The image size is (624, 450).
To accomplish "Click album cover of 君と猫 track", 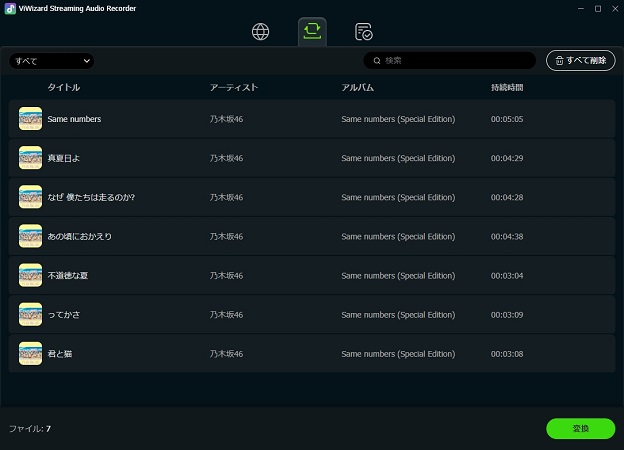I will click(30, 353).
